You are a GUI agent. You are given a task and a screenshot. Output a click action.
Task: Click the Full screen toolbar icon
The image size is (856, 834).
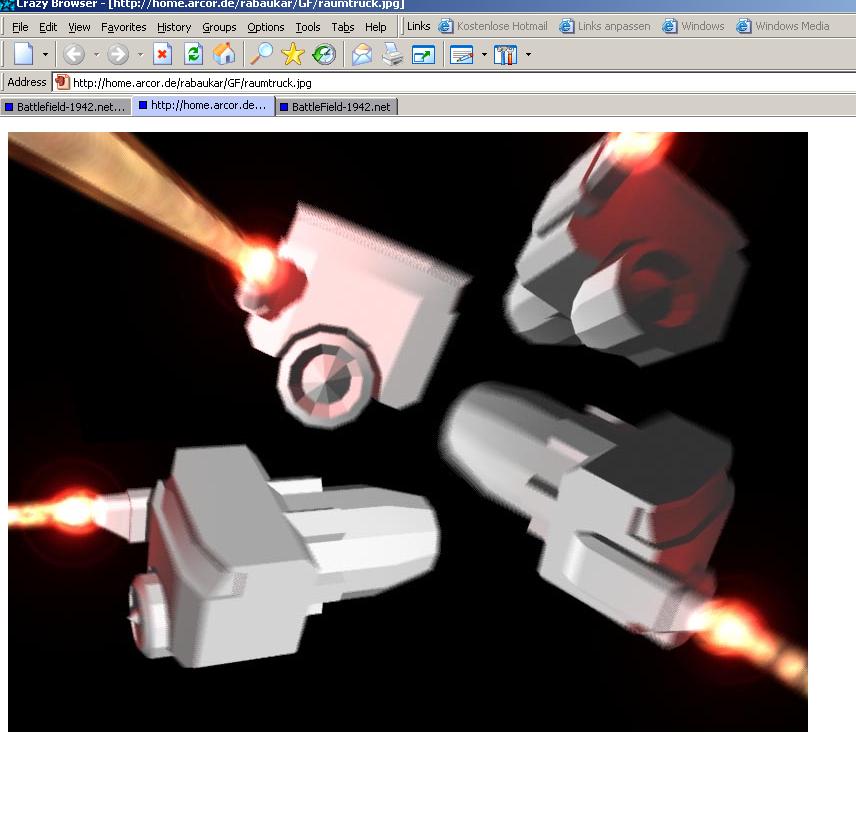pos(424,54)
